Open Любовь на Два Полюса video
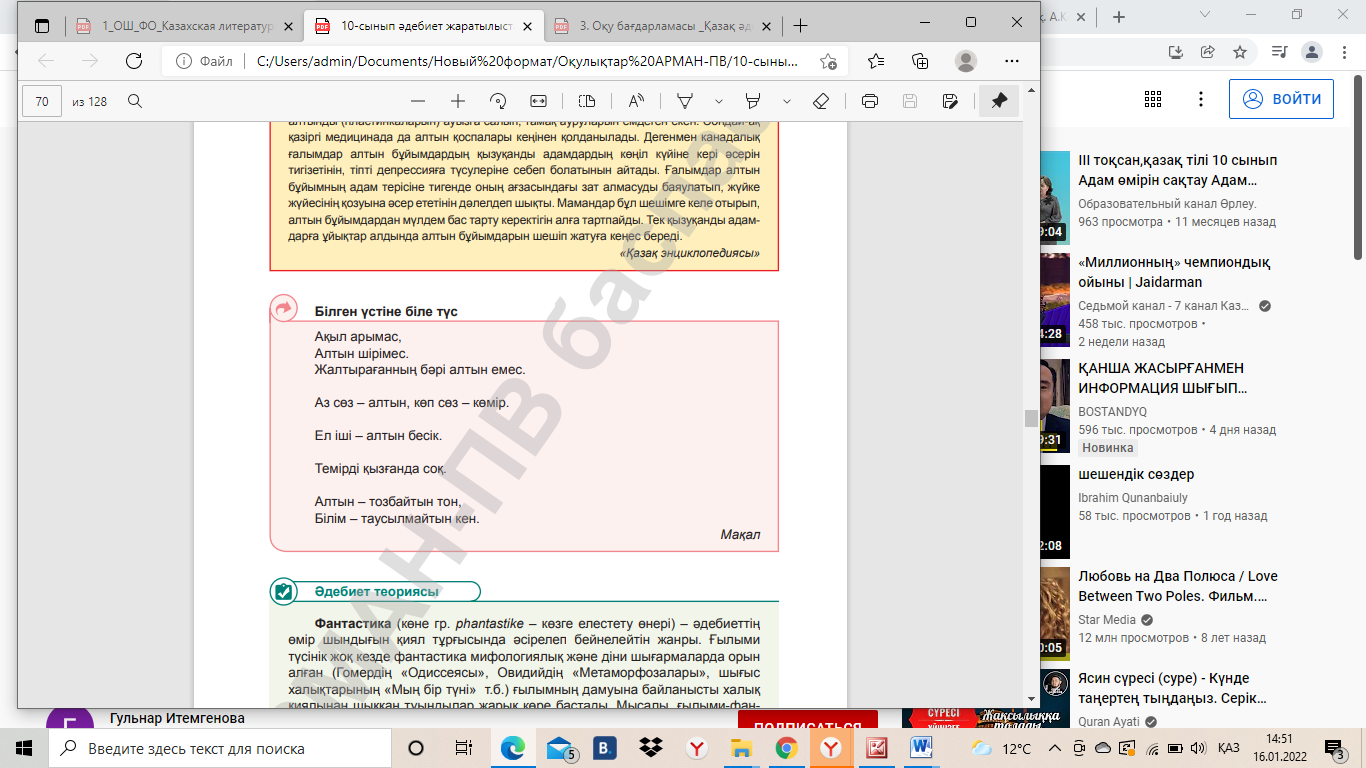 (1178, 586)
